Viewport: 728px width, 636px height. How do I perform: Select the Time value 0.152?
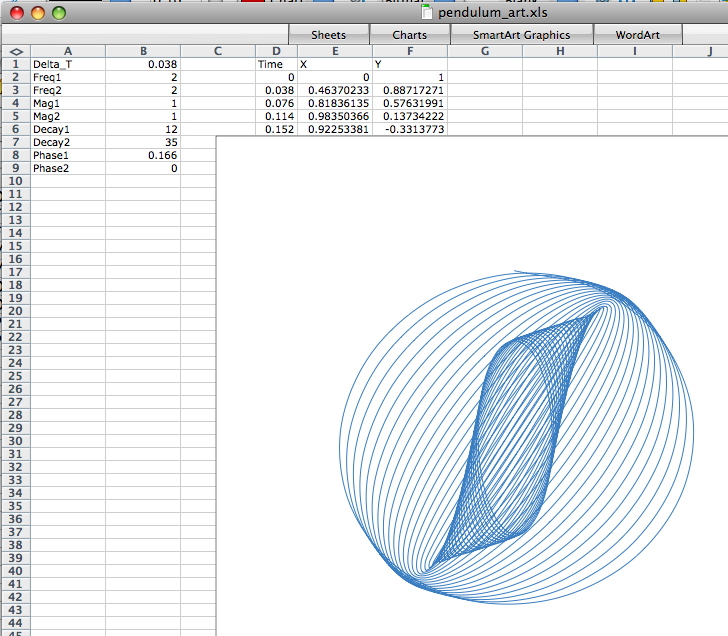(276, 129)
